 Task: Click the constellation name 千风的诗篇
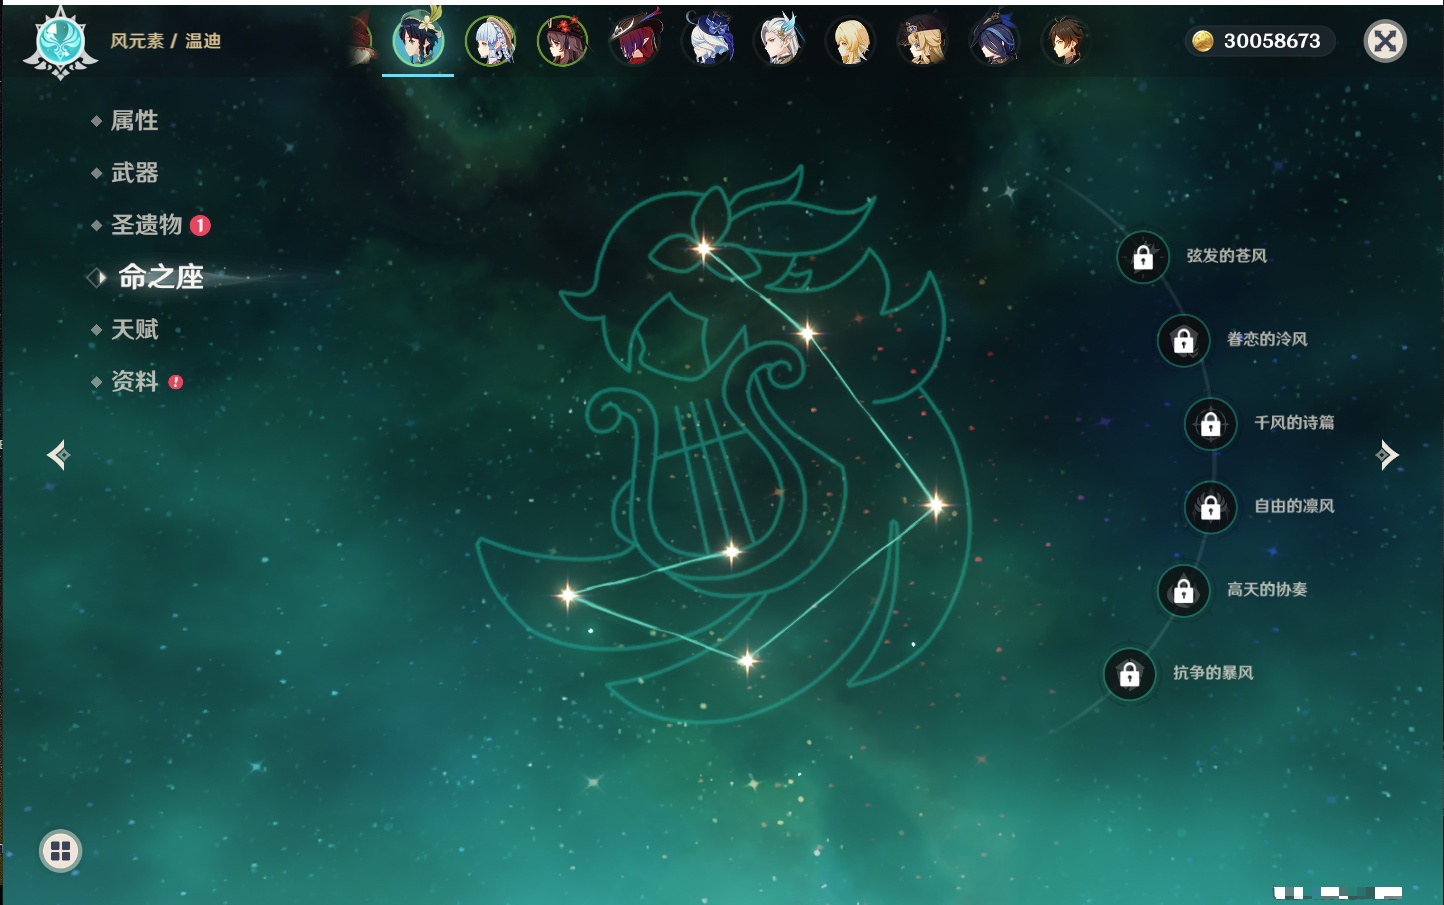[1294, 422]
